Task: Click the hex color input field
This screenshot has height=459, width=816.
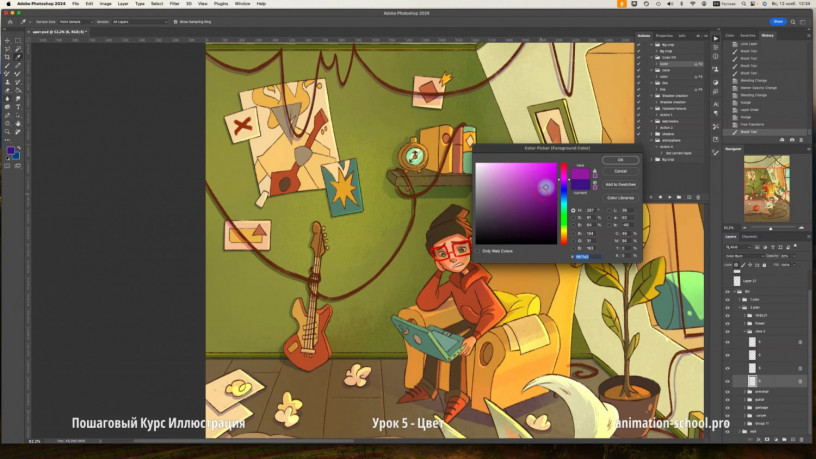Action: 585,256
